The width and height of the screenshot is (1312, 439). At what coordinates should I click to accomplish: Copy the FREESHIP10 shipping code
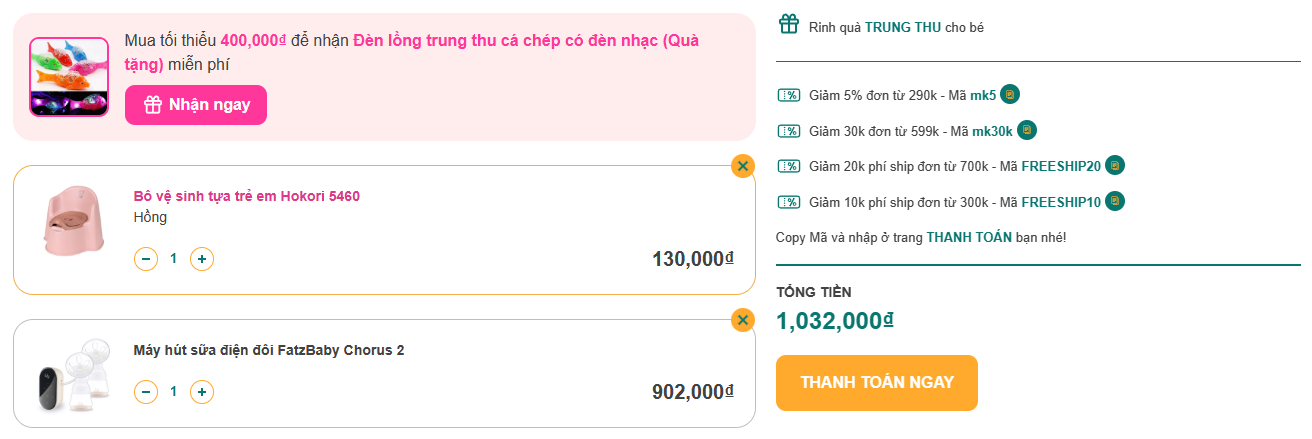[x=1115, y=201]
